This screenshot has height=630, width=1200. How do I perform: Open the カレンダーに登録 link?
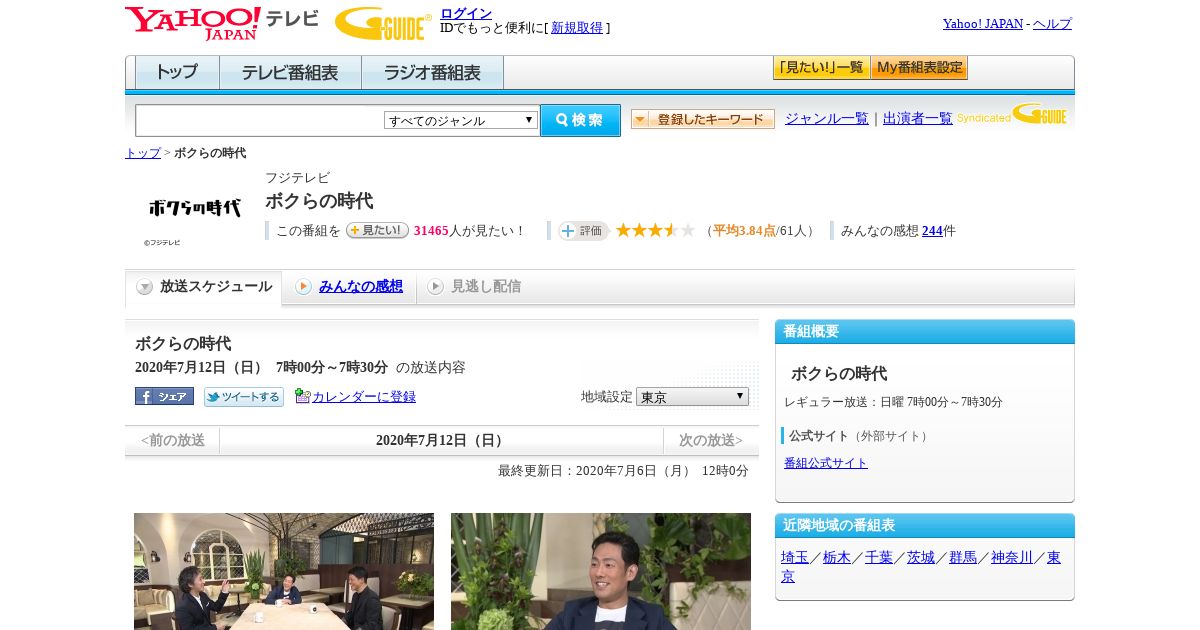[364, 397]
